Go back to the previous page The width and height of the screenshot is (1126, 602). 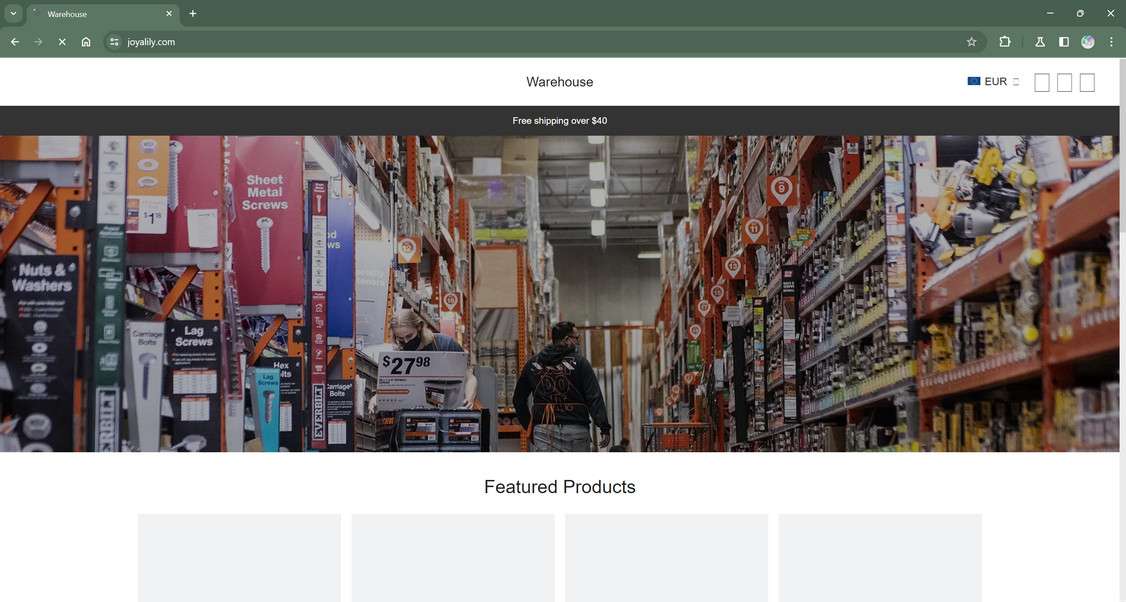15,42
